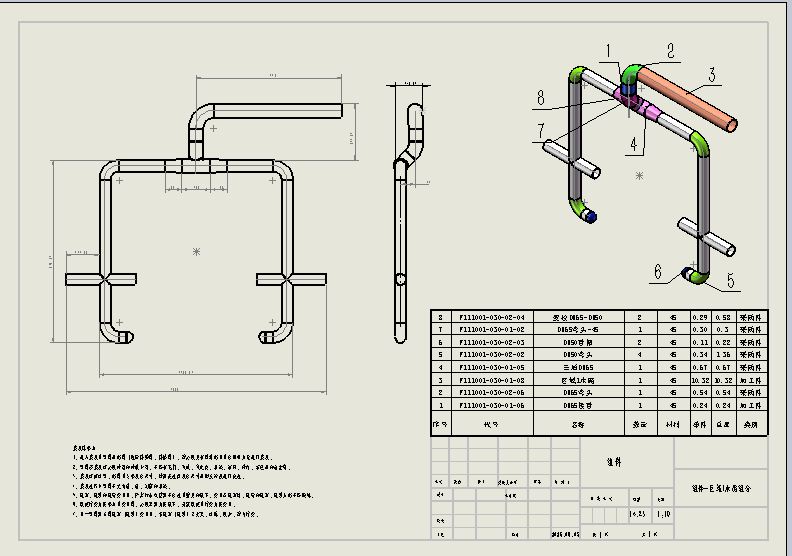
Task: Click balloon number 4 in the isometric view
Action: pos(634,144)
